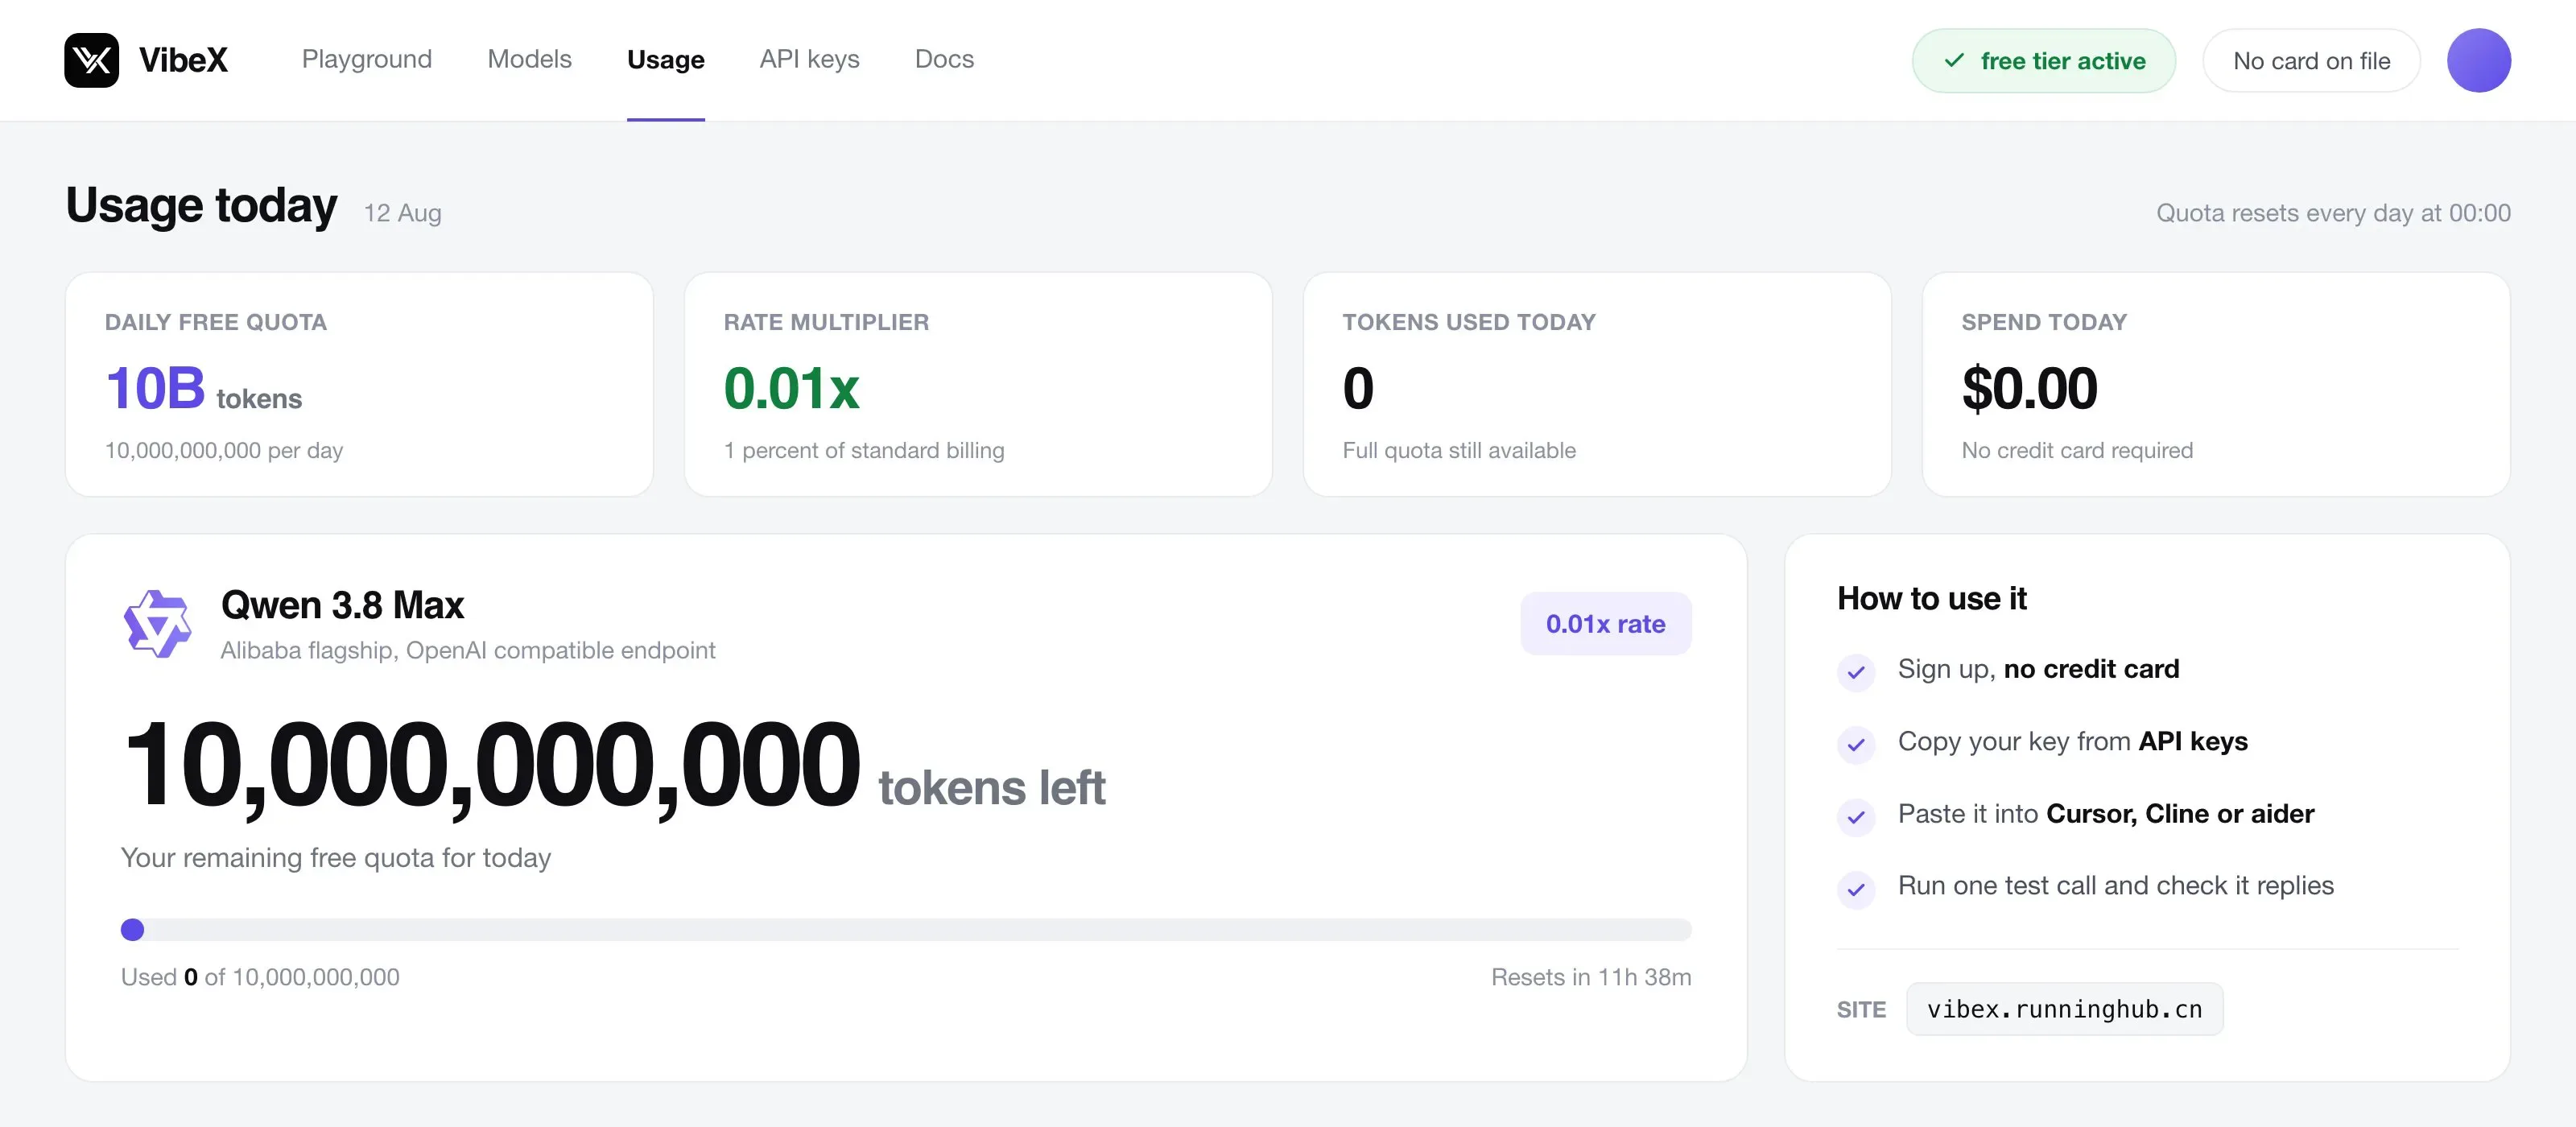
Task: Click the green 0.01x multiplier value
Action: (x=791, y=389)
